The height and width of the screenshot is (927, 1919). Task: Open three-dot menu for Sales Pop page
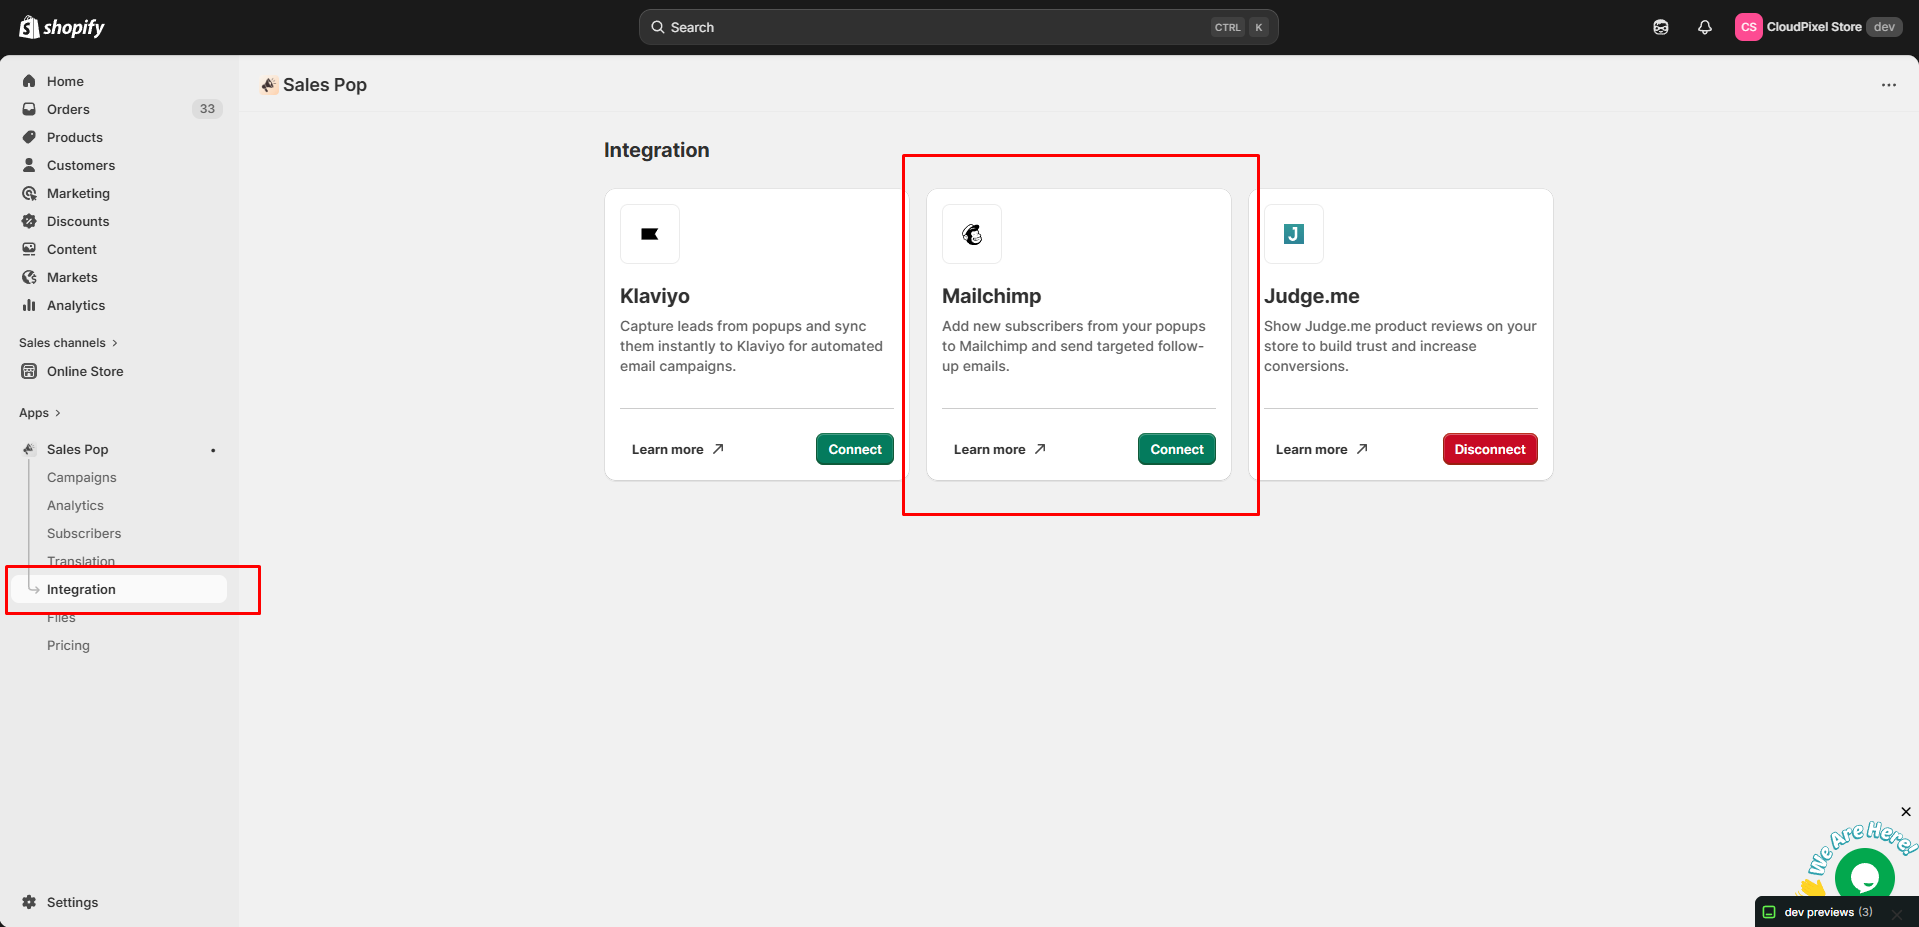(x=1888, y=85)
